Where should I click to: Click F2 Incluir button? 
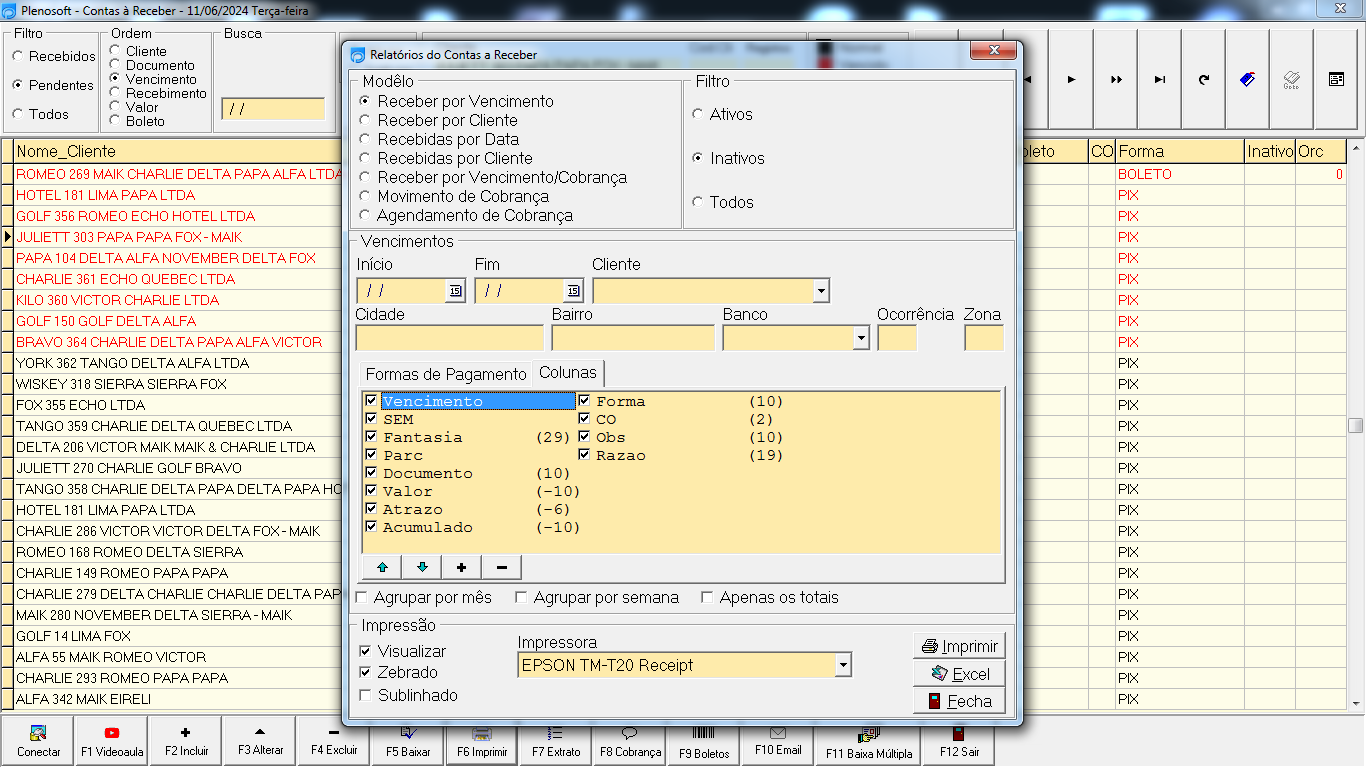point(186,741)
